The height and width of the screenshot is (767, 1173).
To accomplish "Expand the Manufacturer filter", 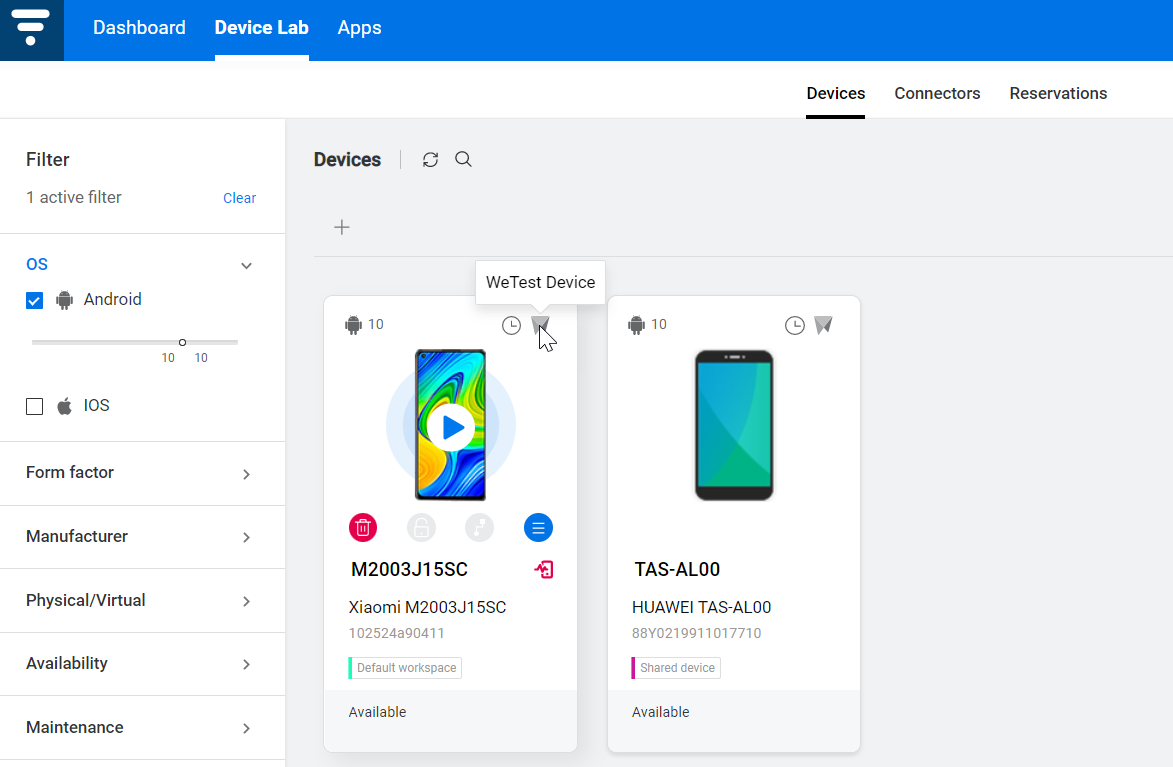I will click(x=246, y=537).
